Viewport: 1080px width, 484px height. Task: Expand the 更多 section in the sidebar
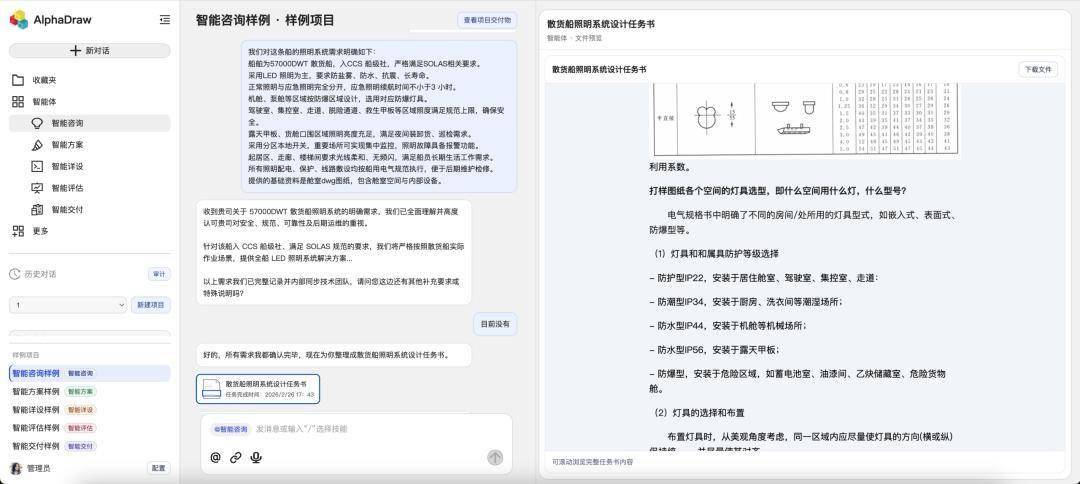click(40, 231)
